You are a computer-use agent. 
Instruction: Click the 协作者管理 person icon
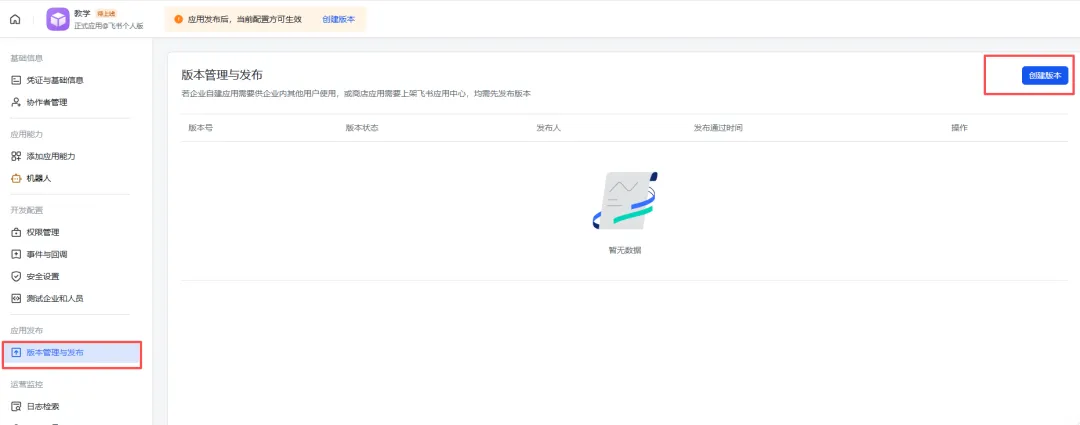point(17,102)
